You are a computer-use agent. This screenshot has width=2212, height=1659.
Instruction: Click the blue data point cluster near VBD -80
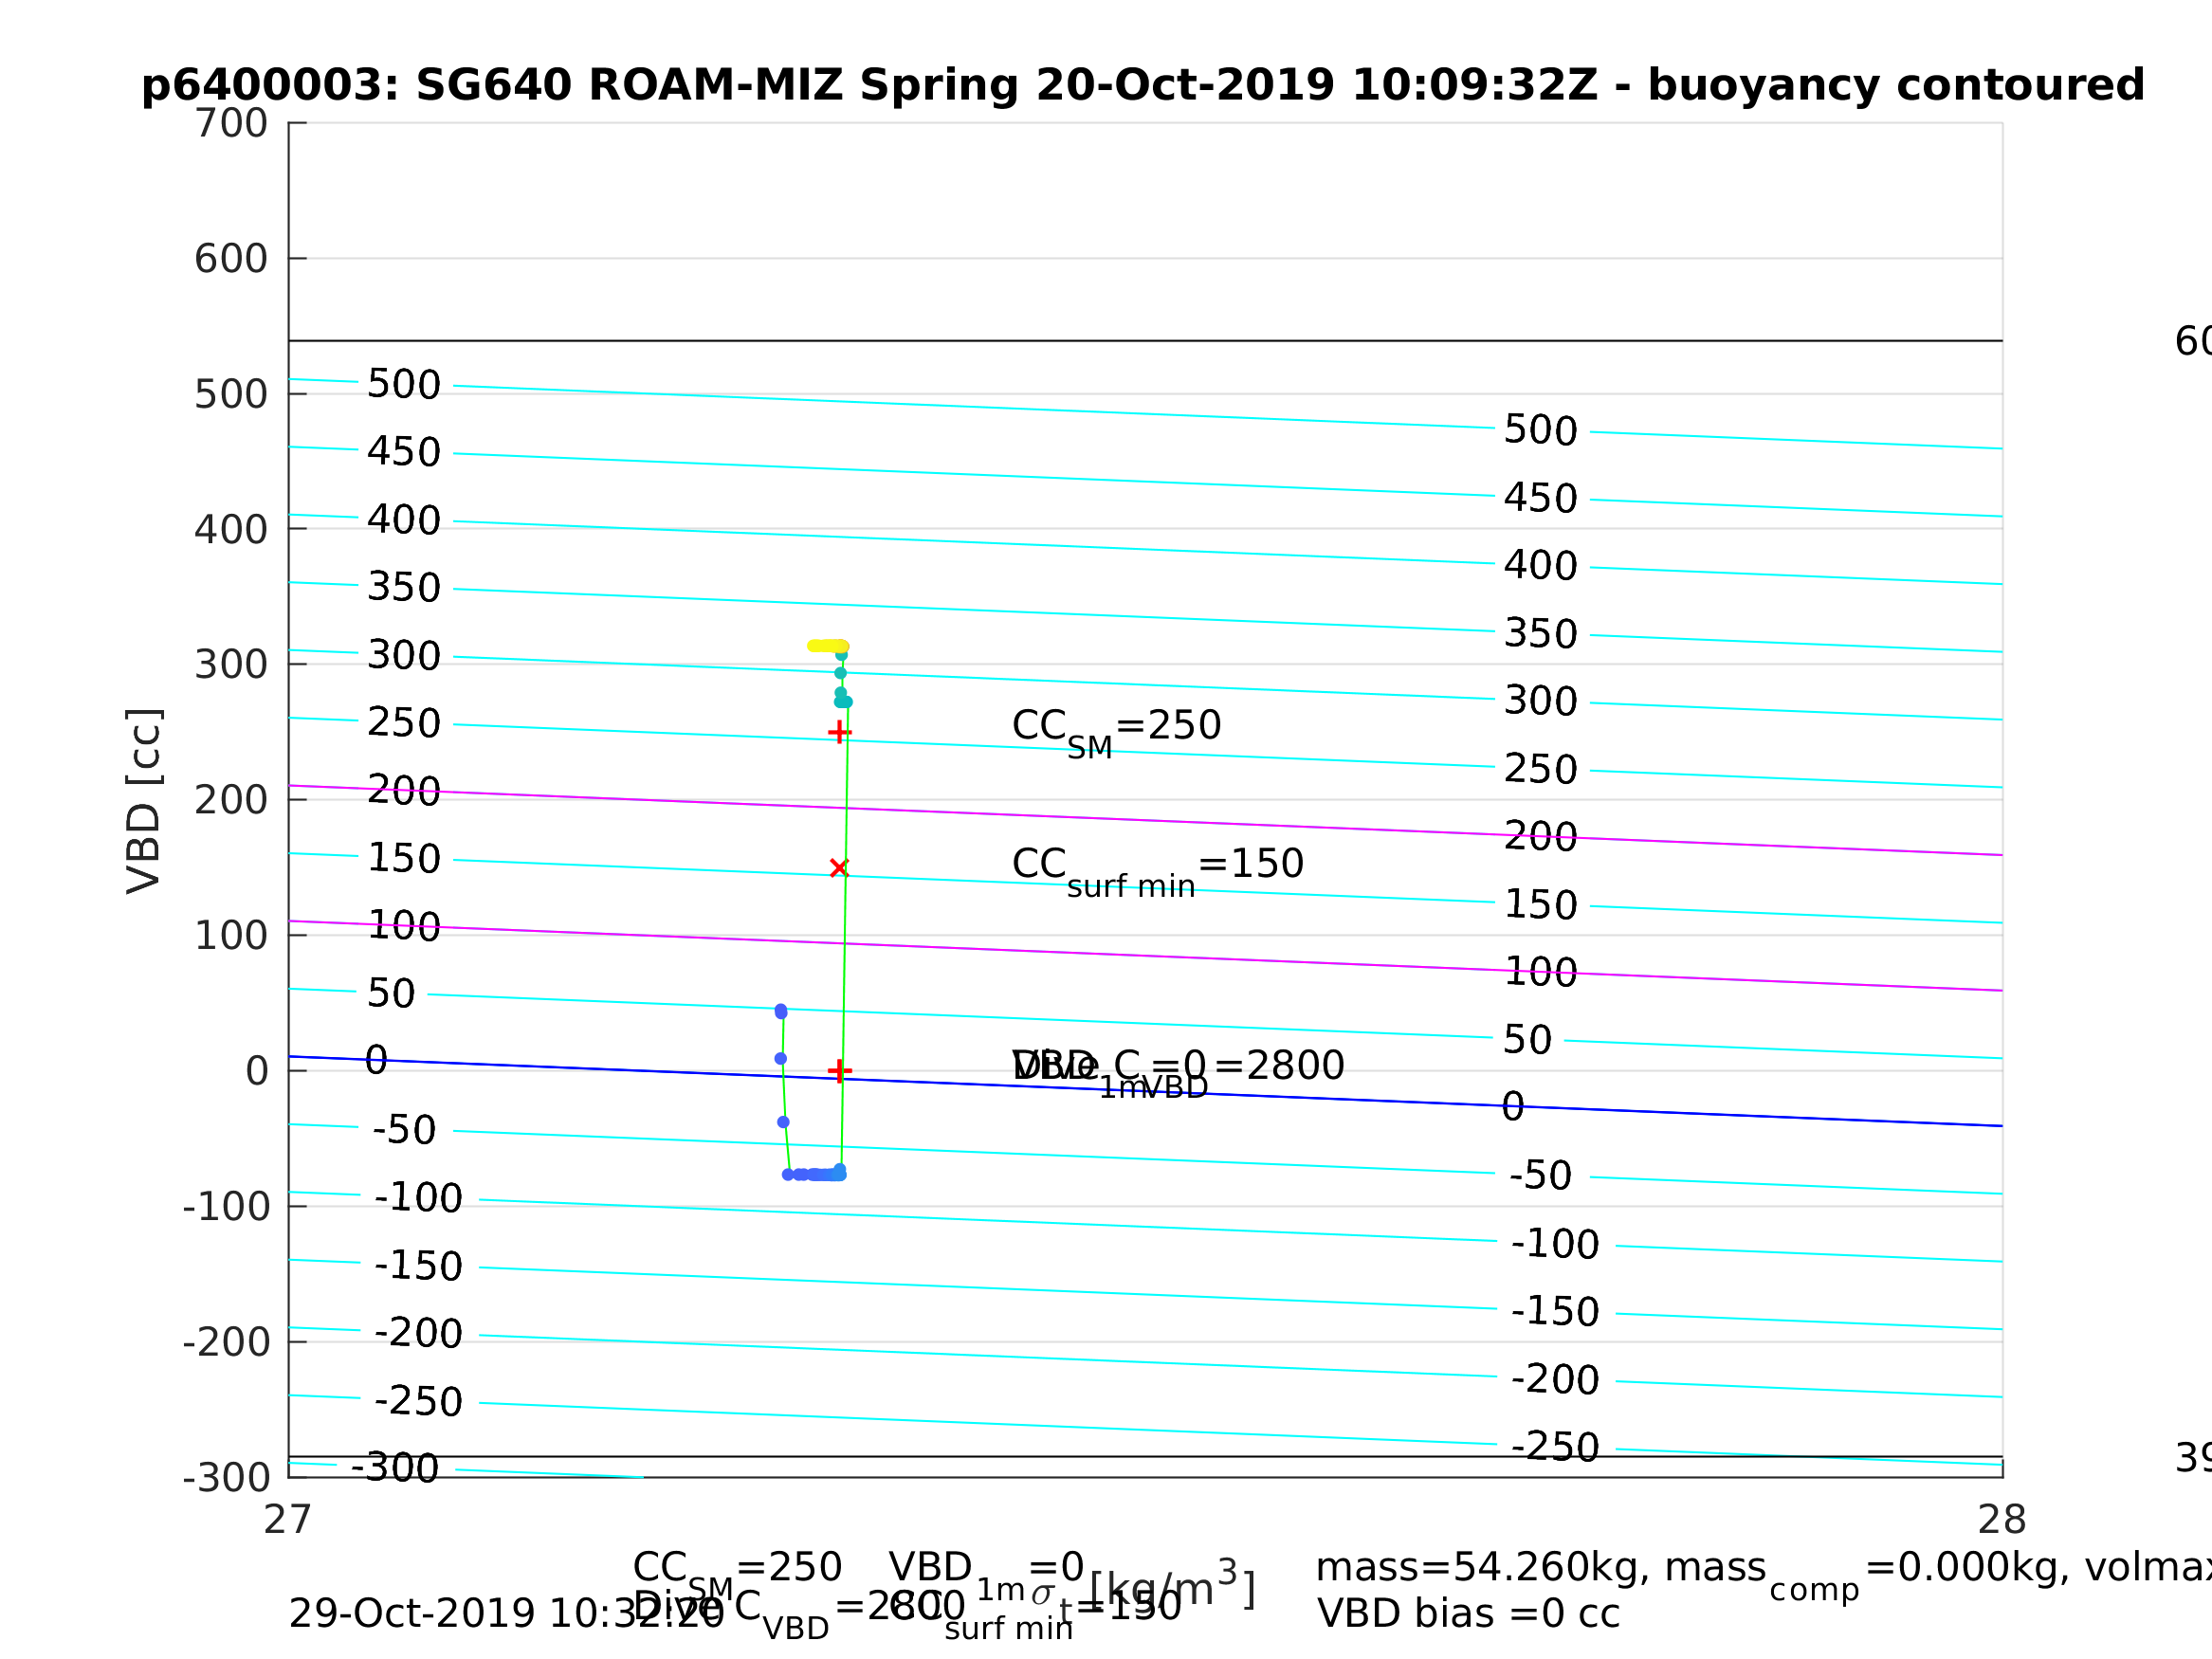pos(814,1174)
